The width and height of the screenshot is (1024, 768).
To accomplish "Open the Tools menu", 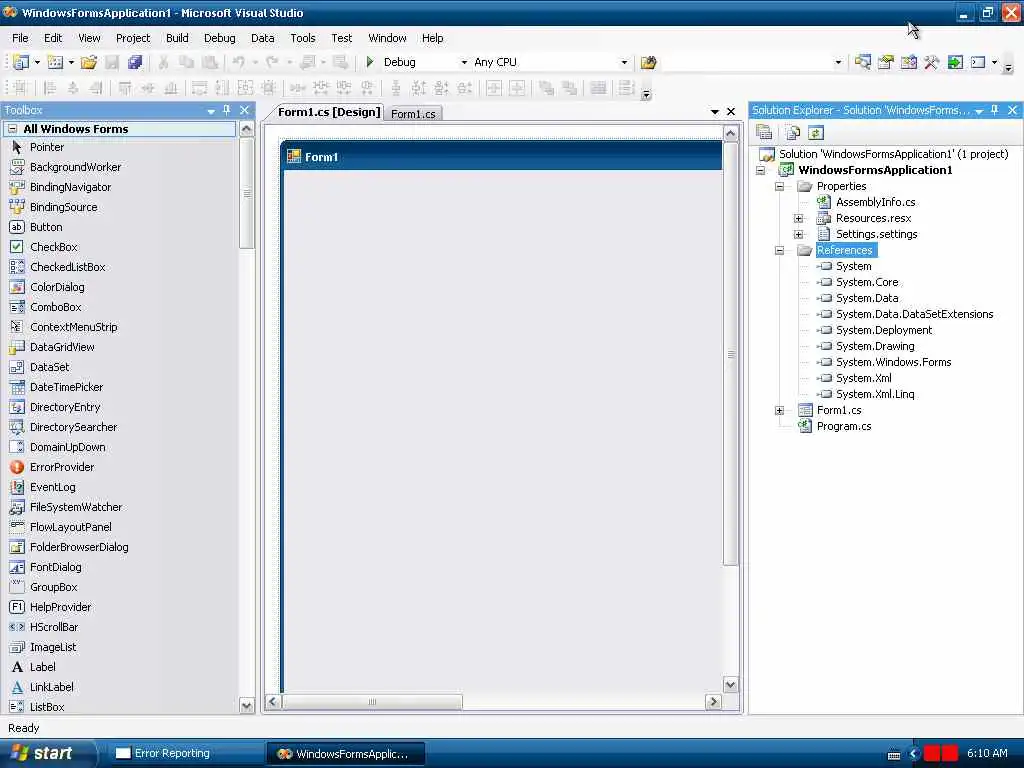I will point(302,38).
